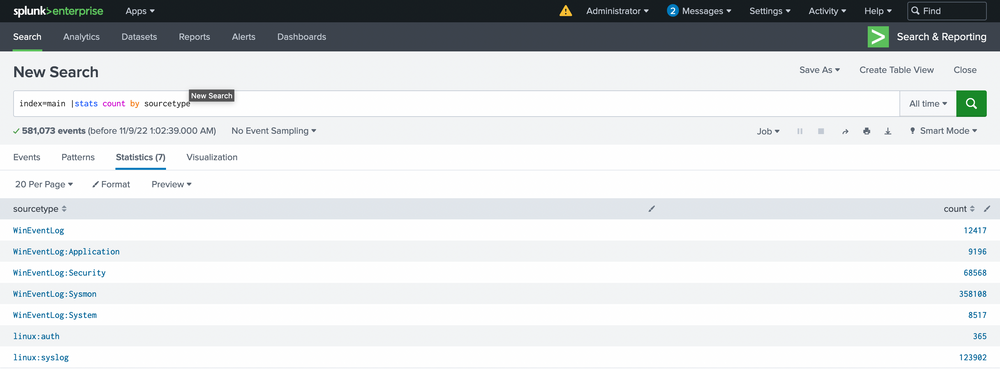Click the WinEventLog:Sysmon sourcetype
The width and height of the screenshot is (1000, 370).
pyautogui.click(x=55, y=294)
